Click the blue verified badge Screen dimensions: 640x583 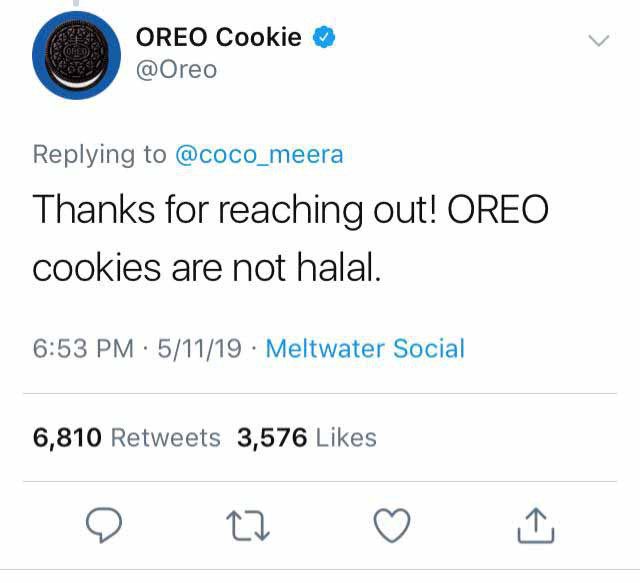click(x=324, y=37)
